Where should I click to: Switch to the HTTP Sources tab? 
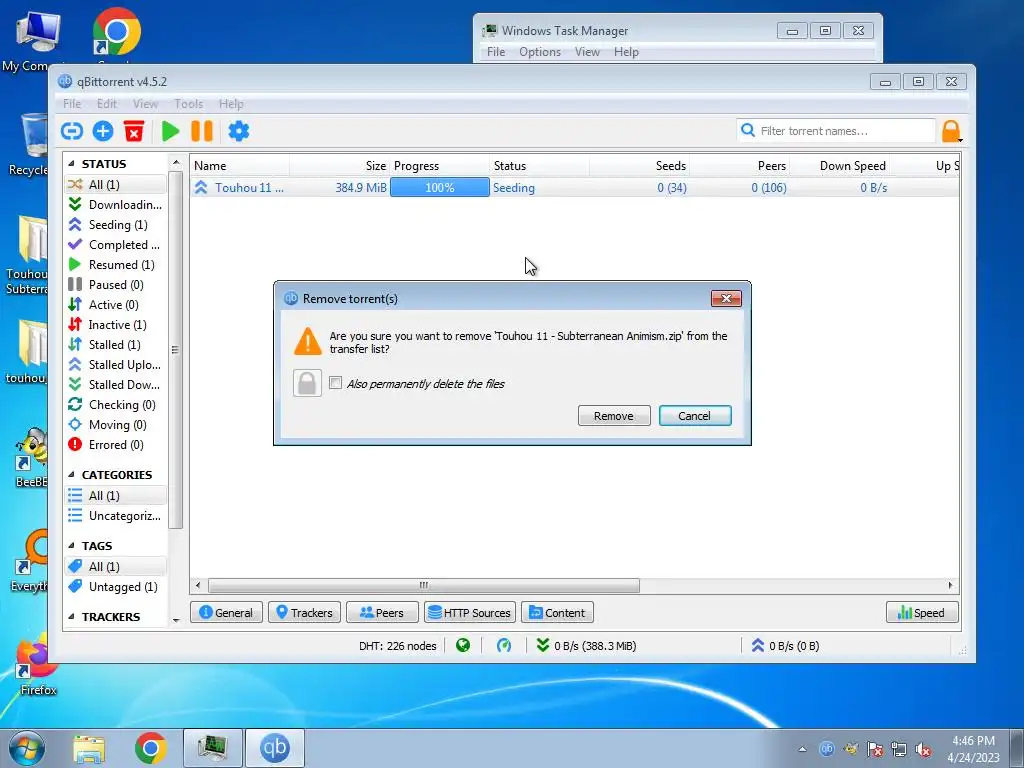pos(470,613)
